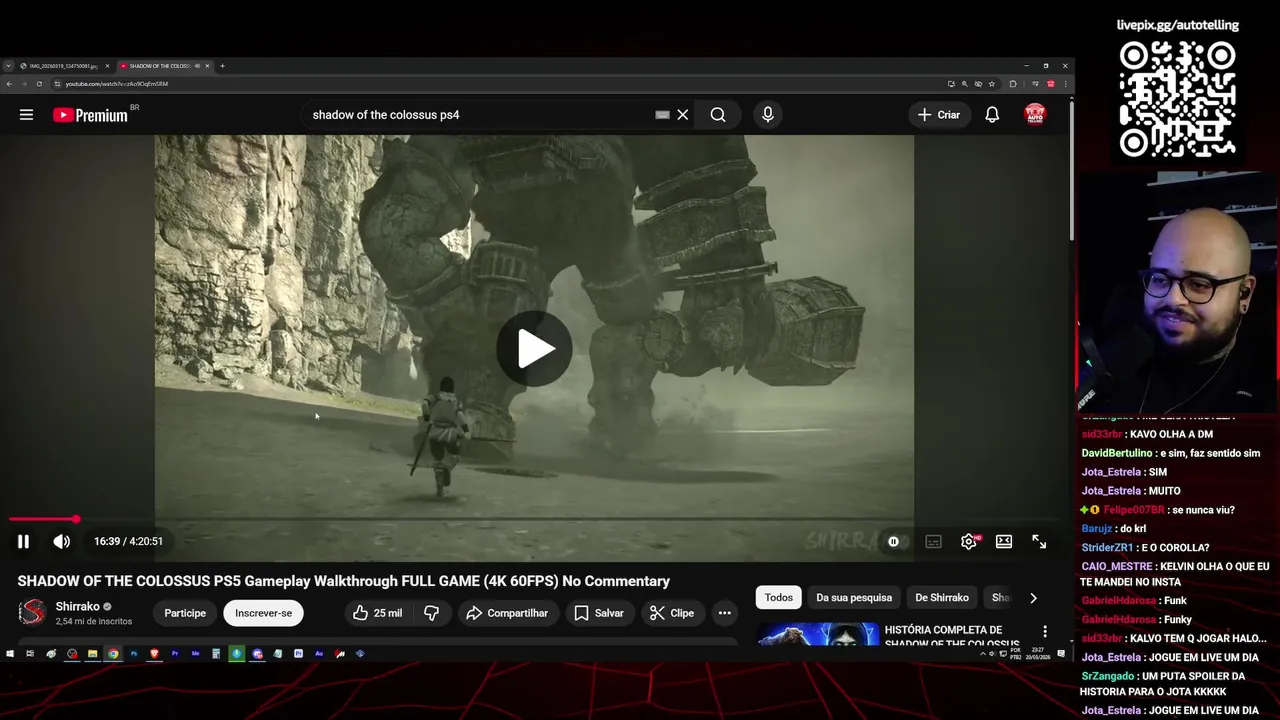Open the tab search dropdown in Chrome
1280x720 pixels.
8,66
